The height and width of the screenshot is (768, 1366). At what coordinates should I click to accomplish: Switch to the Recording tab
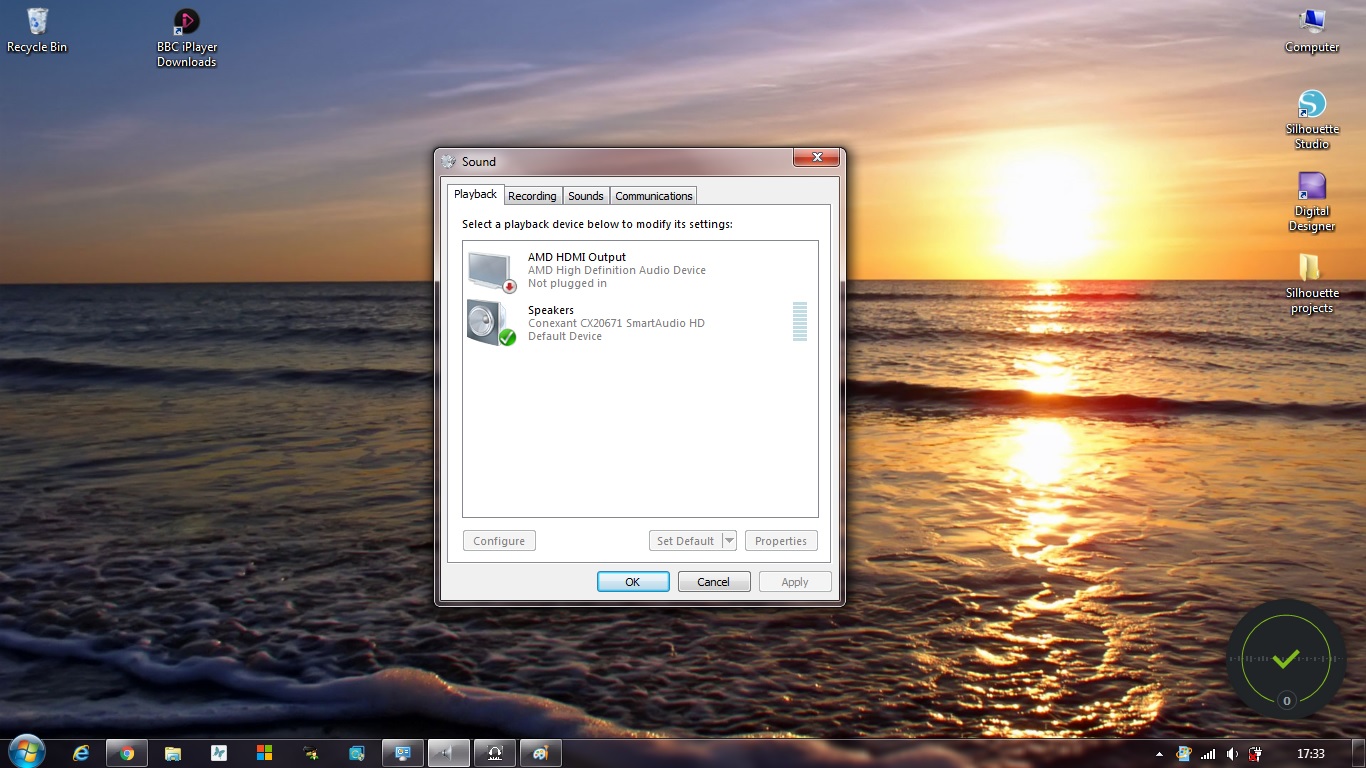point(532,196)
